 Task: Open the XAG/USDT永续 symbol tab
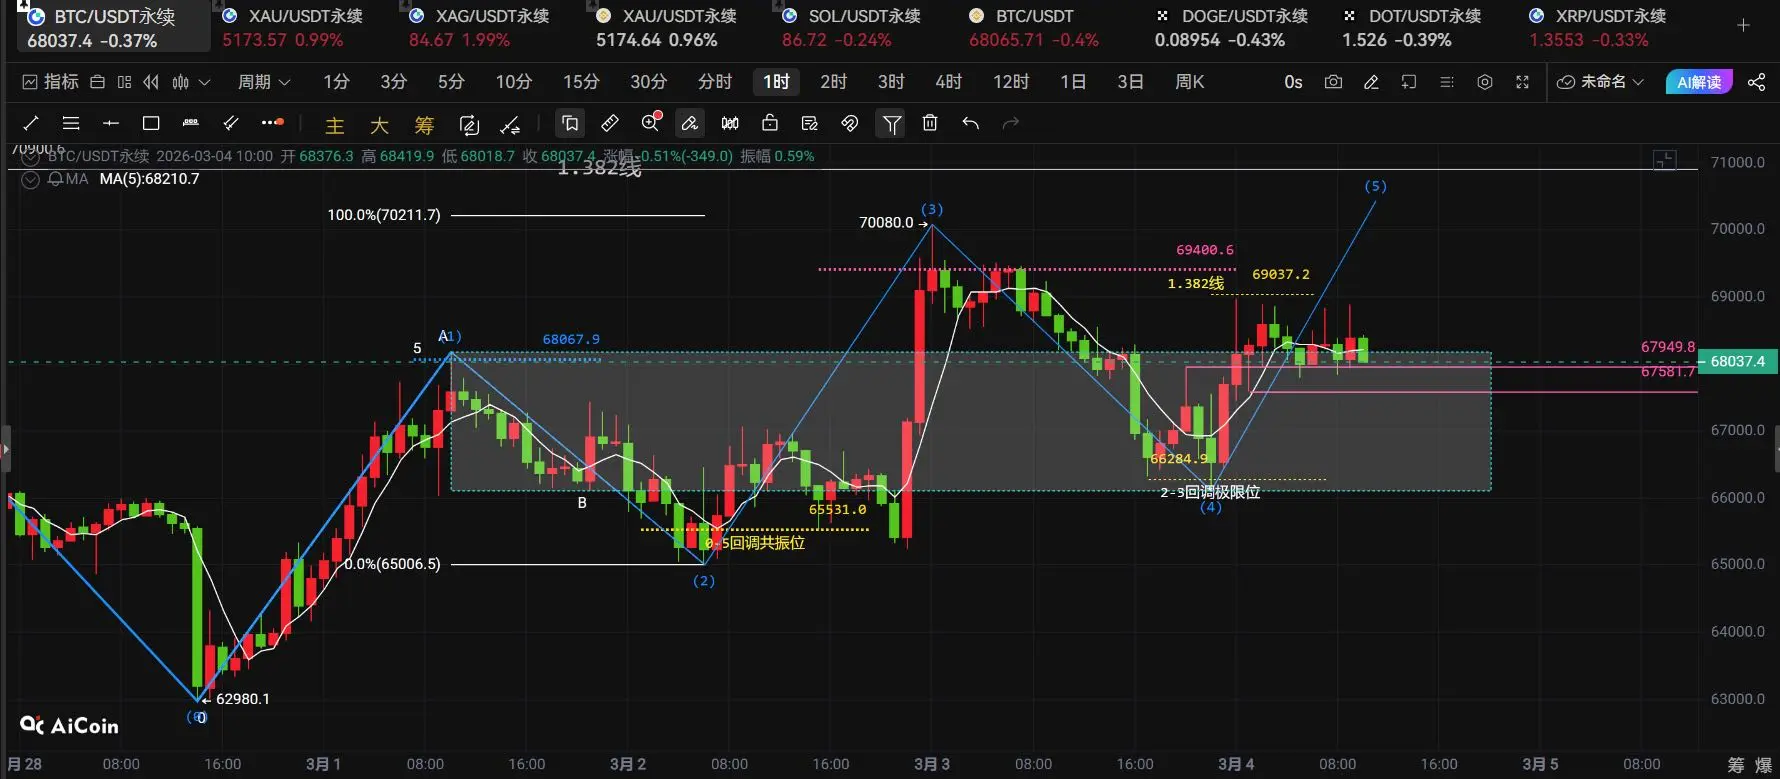pyautogui.click(x=478, y=27)
